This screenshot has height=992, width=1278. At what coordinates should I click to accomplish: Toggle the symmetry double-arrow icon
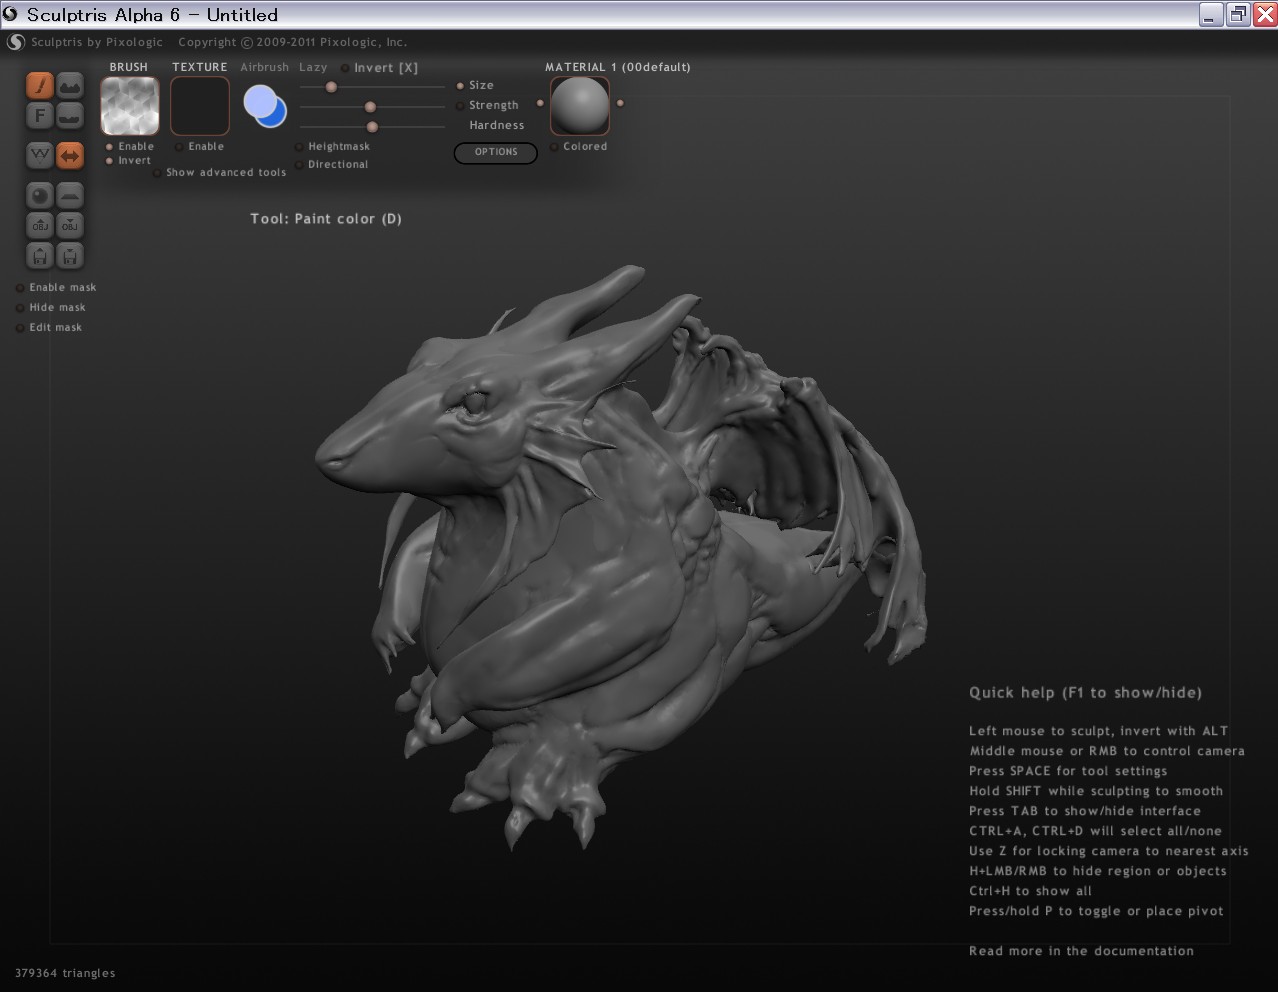[70, 155]
